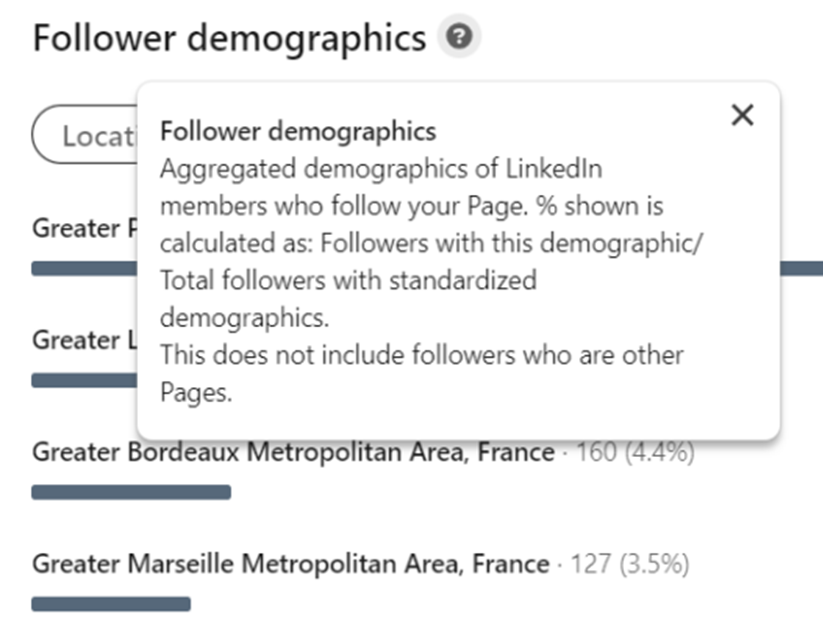The height and width of the screenshot is (633, 823).
Task: Expand the demographics category selector
Action: 85,133
